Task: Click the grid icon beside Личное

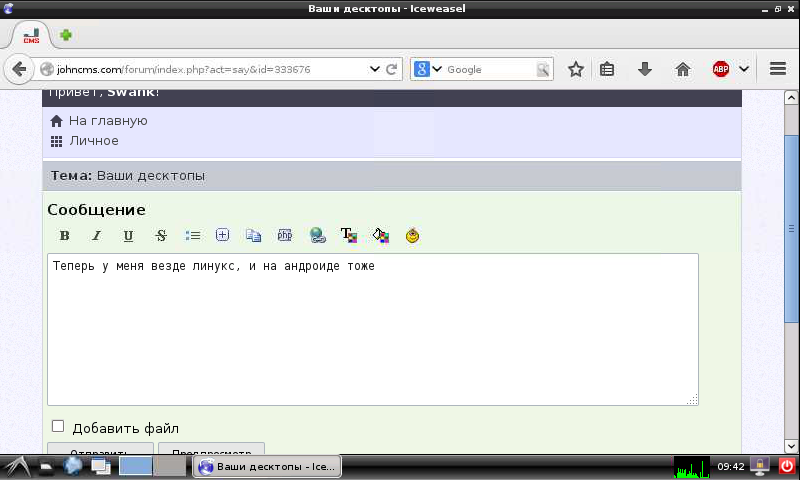Action: pyautogui.click(x=57, y=141)
